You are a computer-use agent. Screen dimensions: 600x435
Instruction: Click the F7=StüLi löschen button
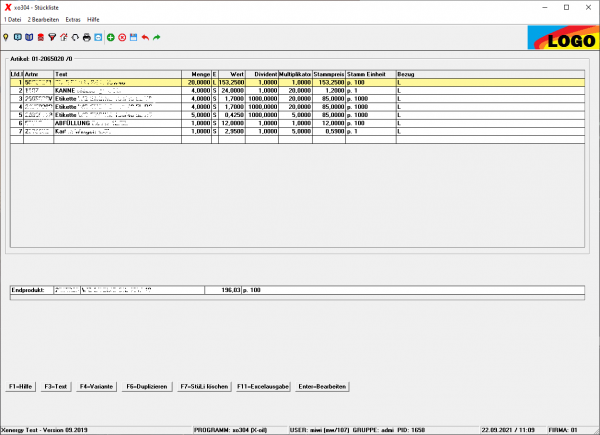204,386
